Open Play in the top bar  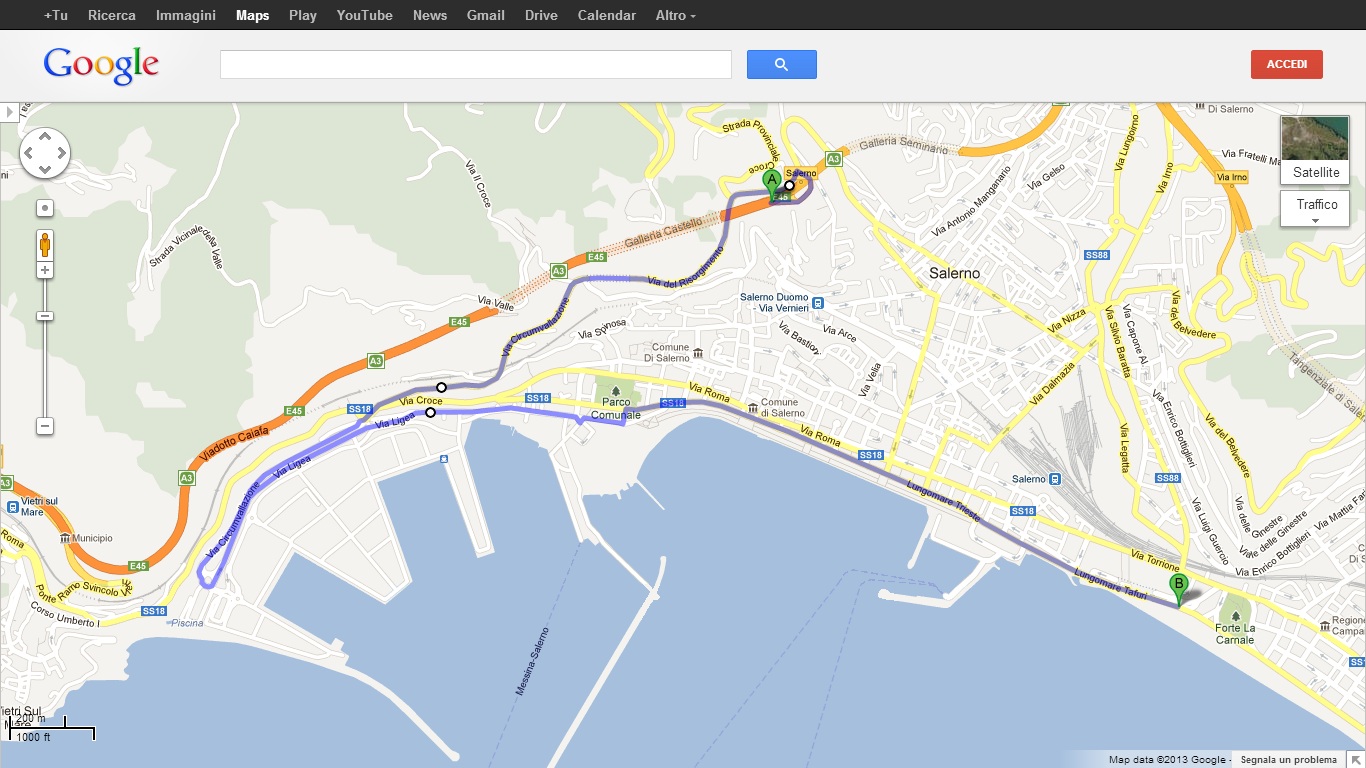click(x=303, y=15)
